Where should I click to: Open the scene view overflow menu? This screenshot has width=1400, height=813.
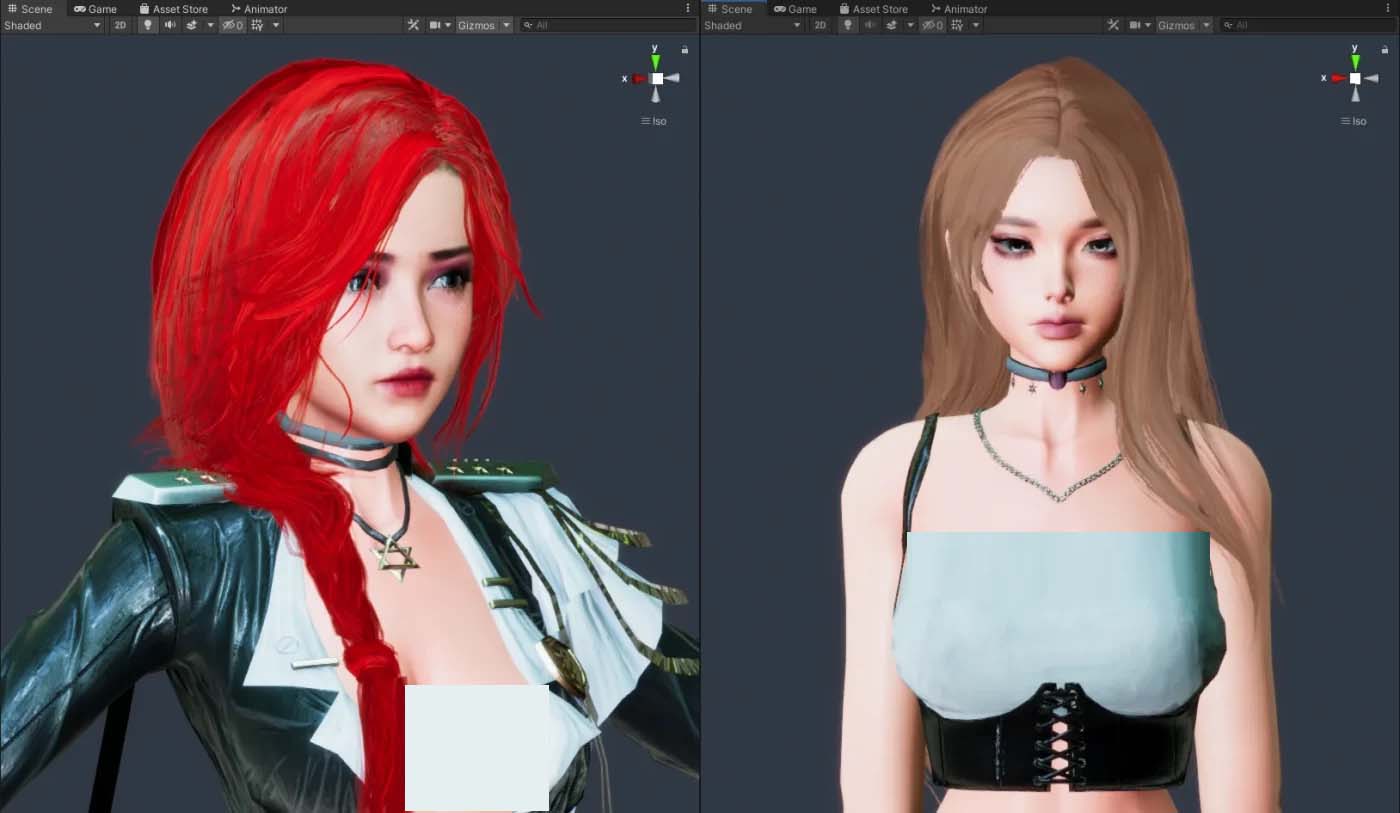click(x=687, y=8)
